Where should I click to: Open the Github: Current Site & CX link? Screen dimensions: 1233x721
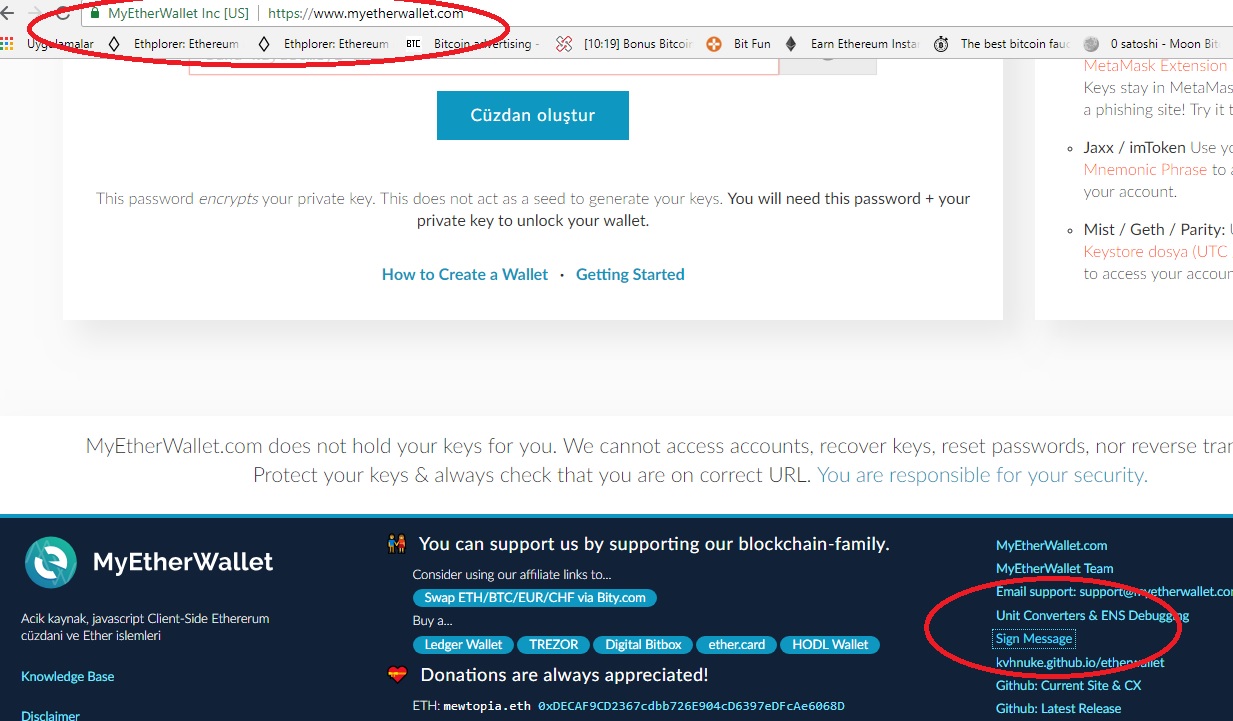(1068, 685)
